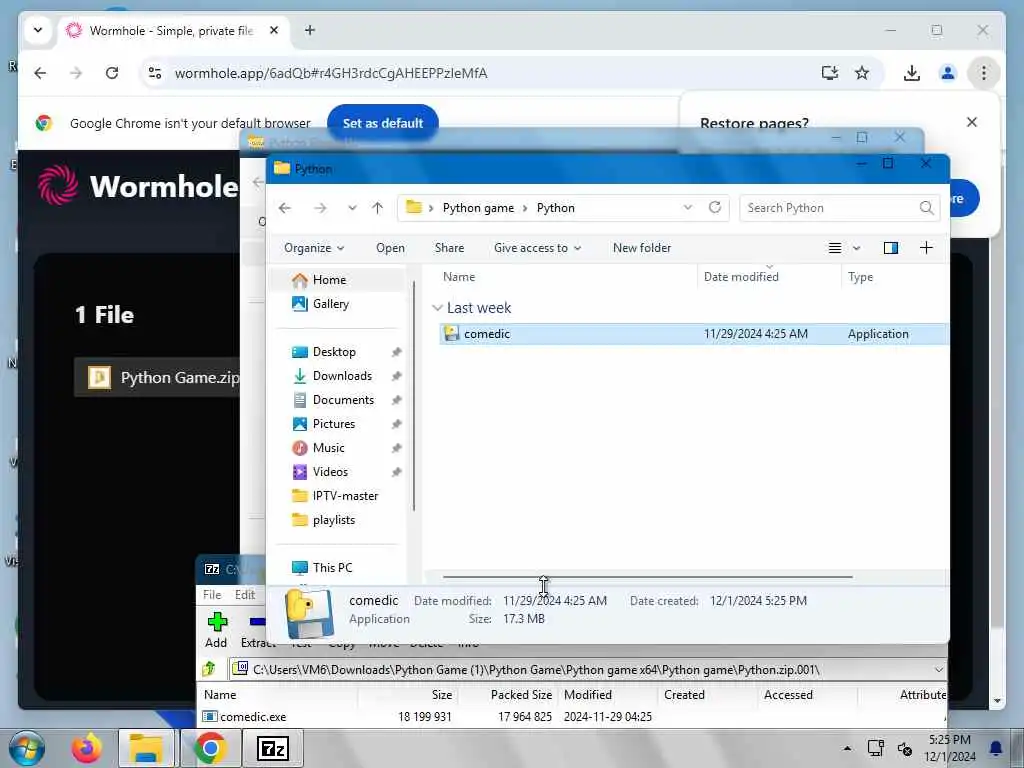Sort 7-Zip list by Size
Screen dimensions: 1024x768
click(441, 695)
